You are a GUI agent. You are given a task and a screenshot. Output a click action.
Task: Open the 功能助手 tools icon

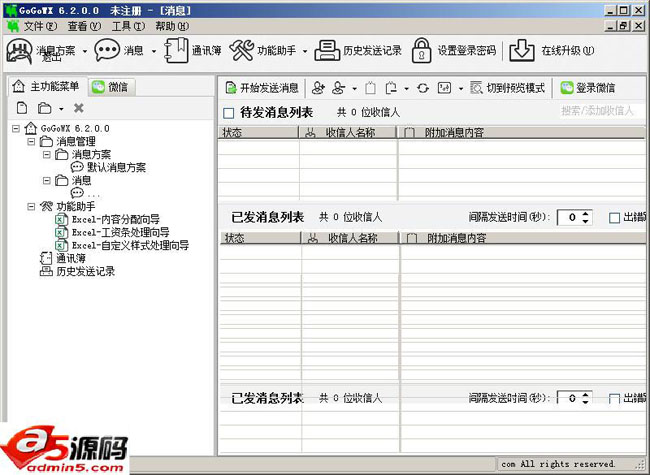pos(242,50)
